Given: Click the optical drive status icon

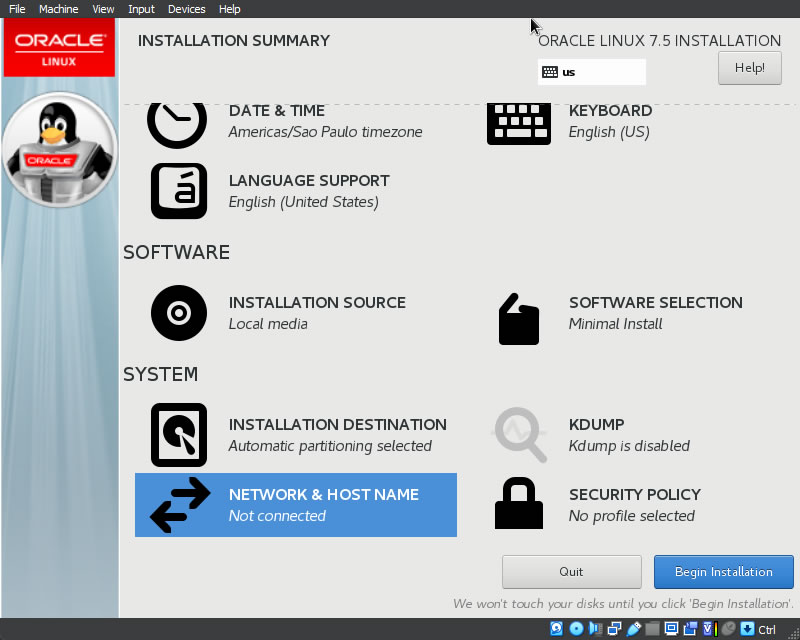Looking at the screenshot, I should [x=576, y=628].
